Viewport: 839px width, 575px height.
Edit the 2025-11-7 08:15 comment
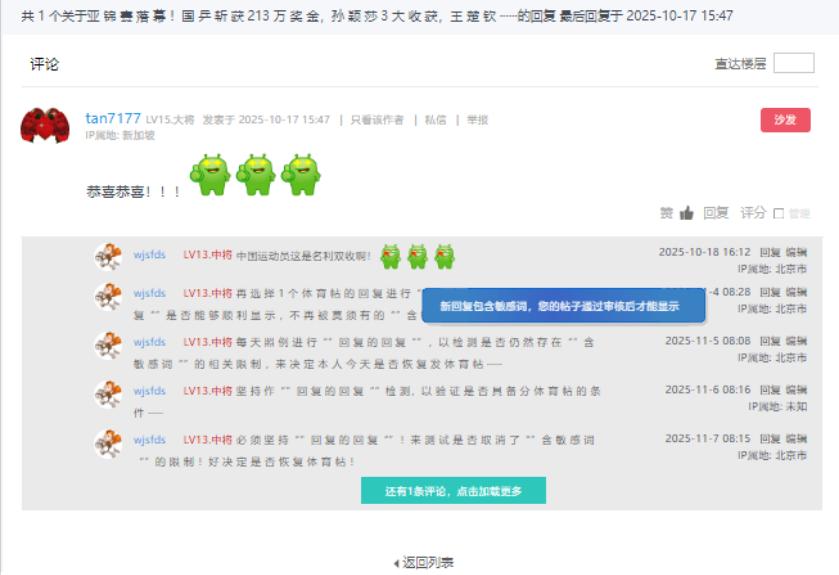click(796, 439)
